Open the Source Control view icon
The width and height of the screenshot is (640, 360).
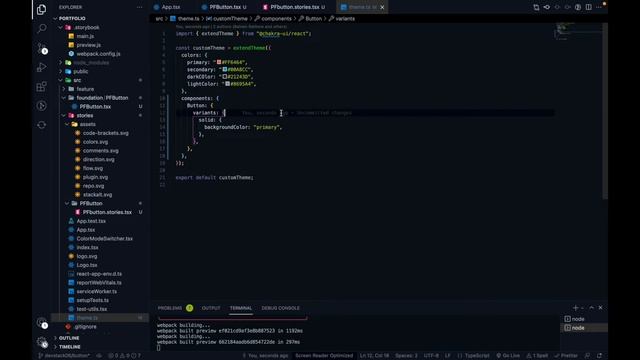point(41,48)
